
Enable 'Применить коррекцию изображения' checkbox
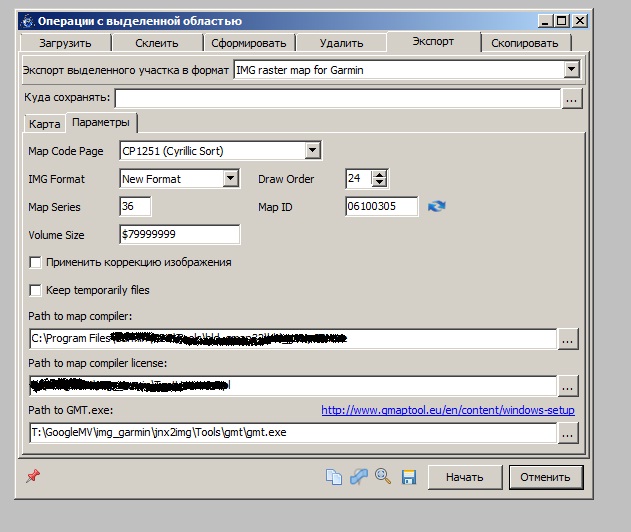point(37,262)
